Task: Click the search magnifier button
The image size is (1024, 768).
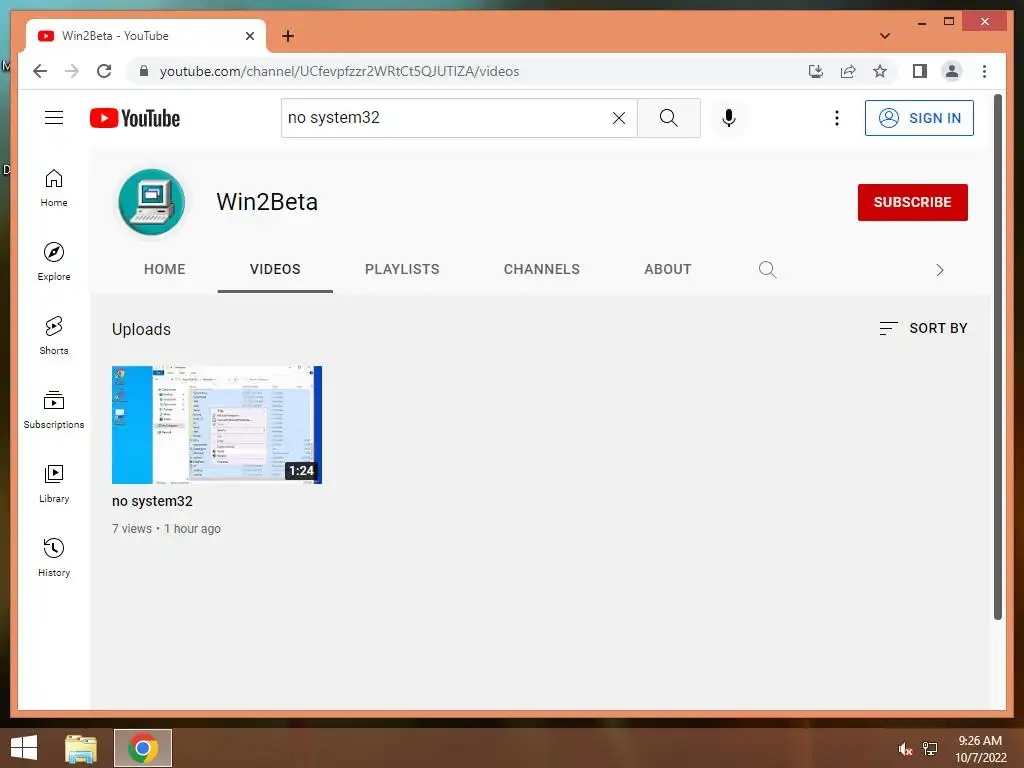Action: pos(669,118)
